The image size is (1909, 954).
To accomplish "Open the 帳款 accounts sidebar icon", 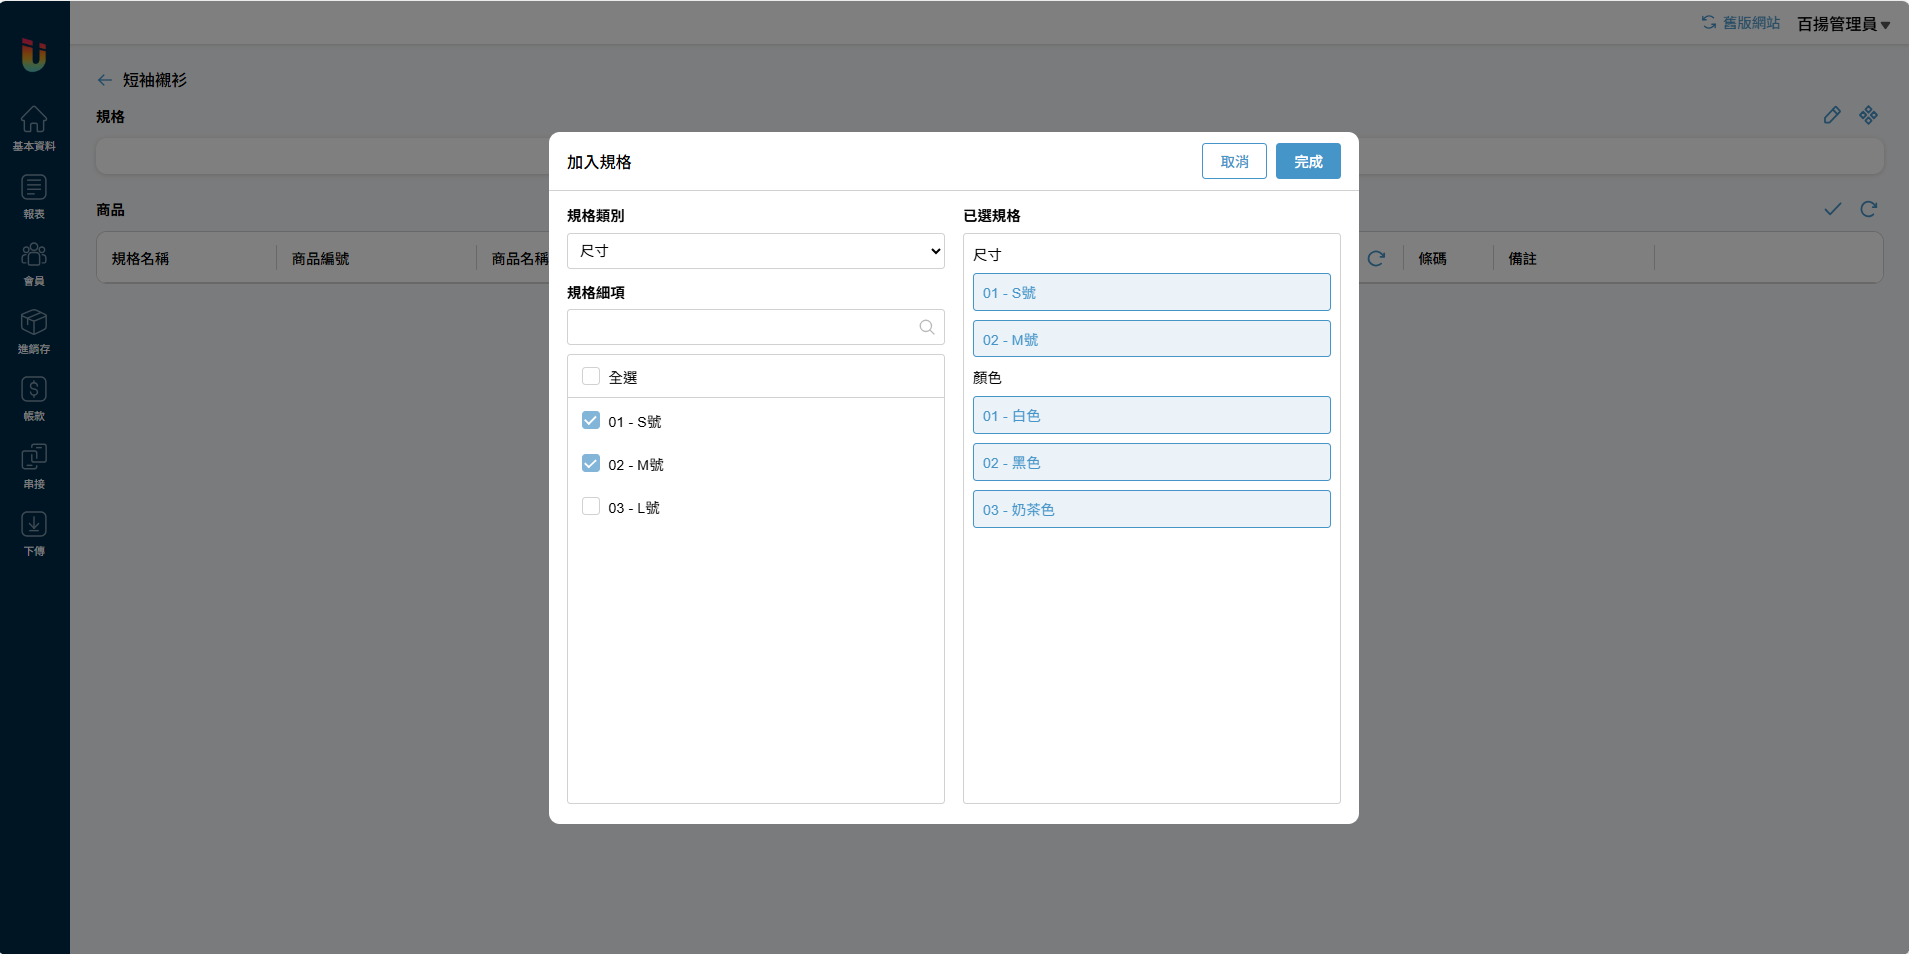I will pos(34,398).
